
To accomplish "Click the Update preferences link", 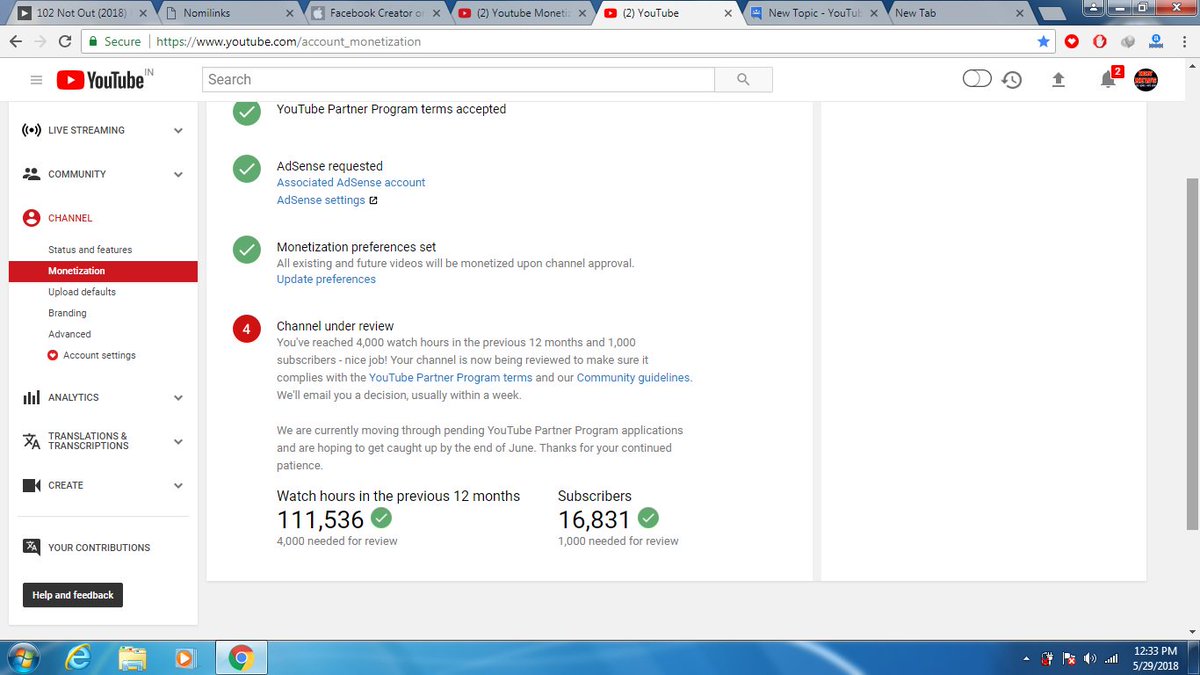I will [x=326, y=280].
